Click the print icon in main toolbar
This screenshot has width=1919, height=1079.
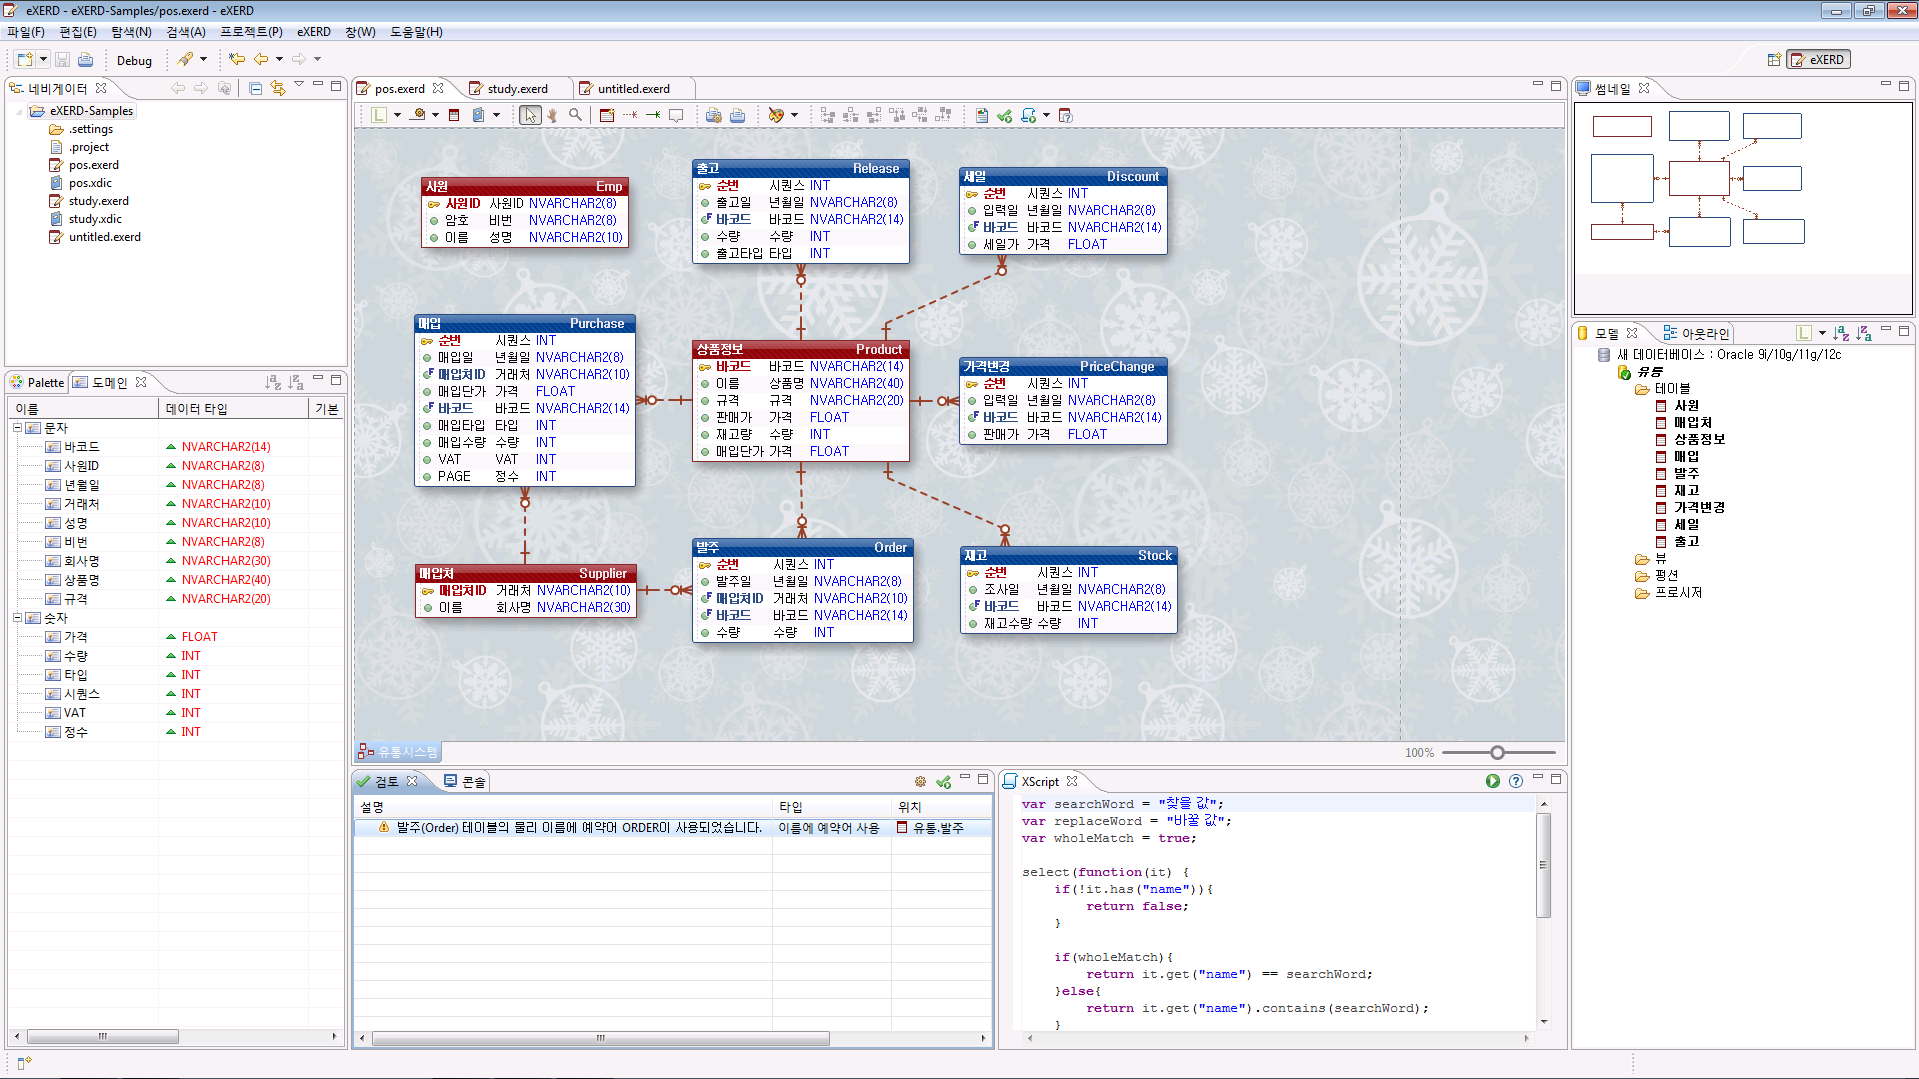coord(86,60)
